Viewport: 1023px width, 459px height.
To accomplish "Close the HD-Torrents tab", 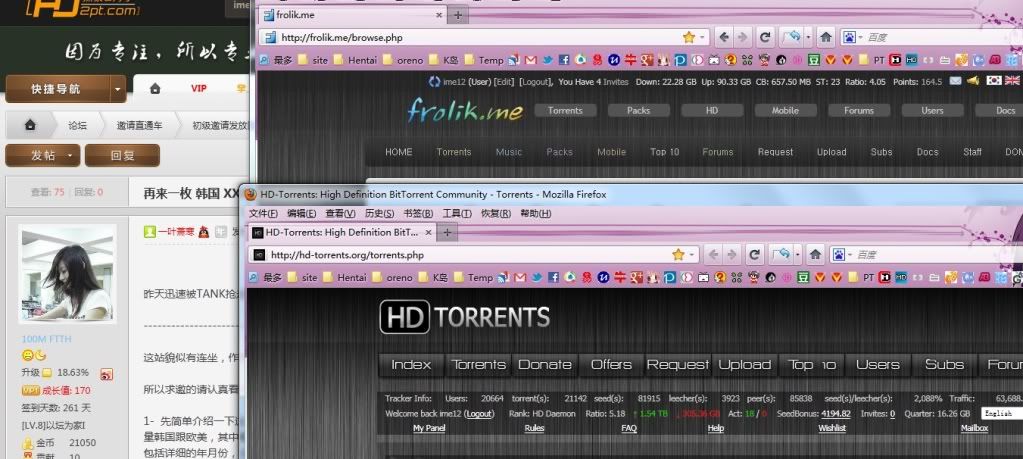I will coord(428,232).
